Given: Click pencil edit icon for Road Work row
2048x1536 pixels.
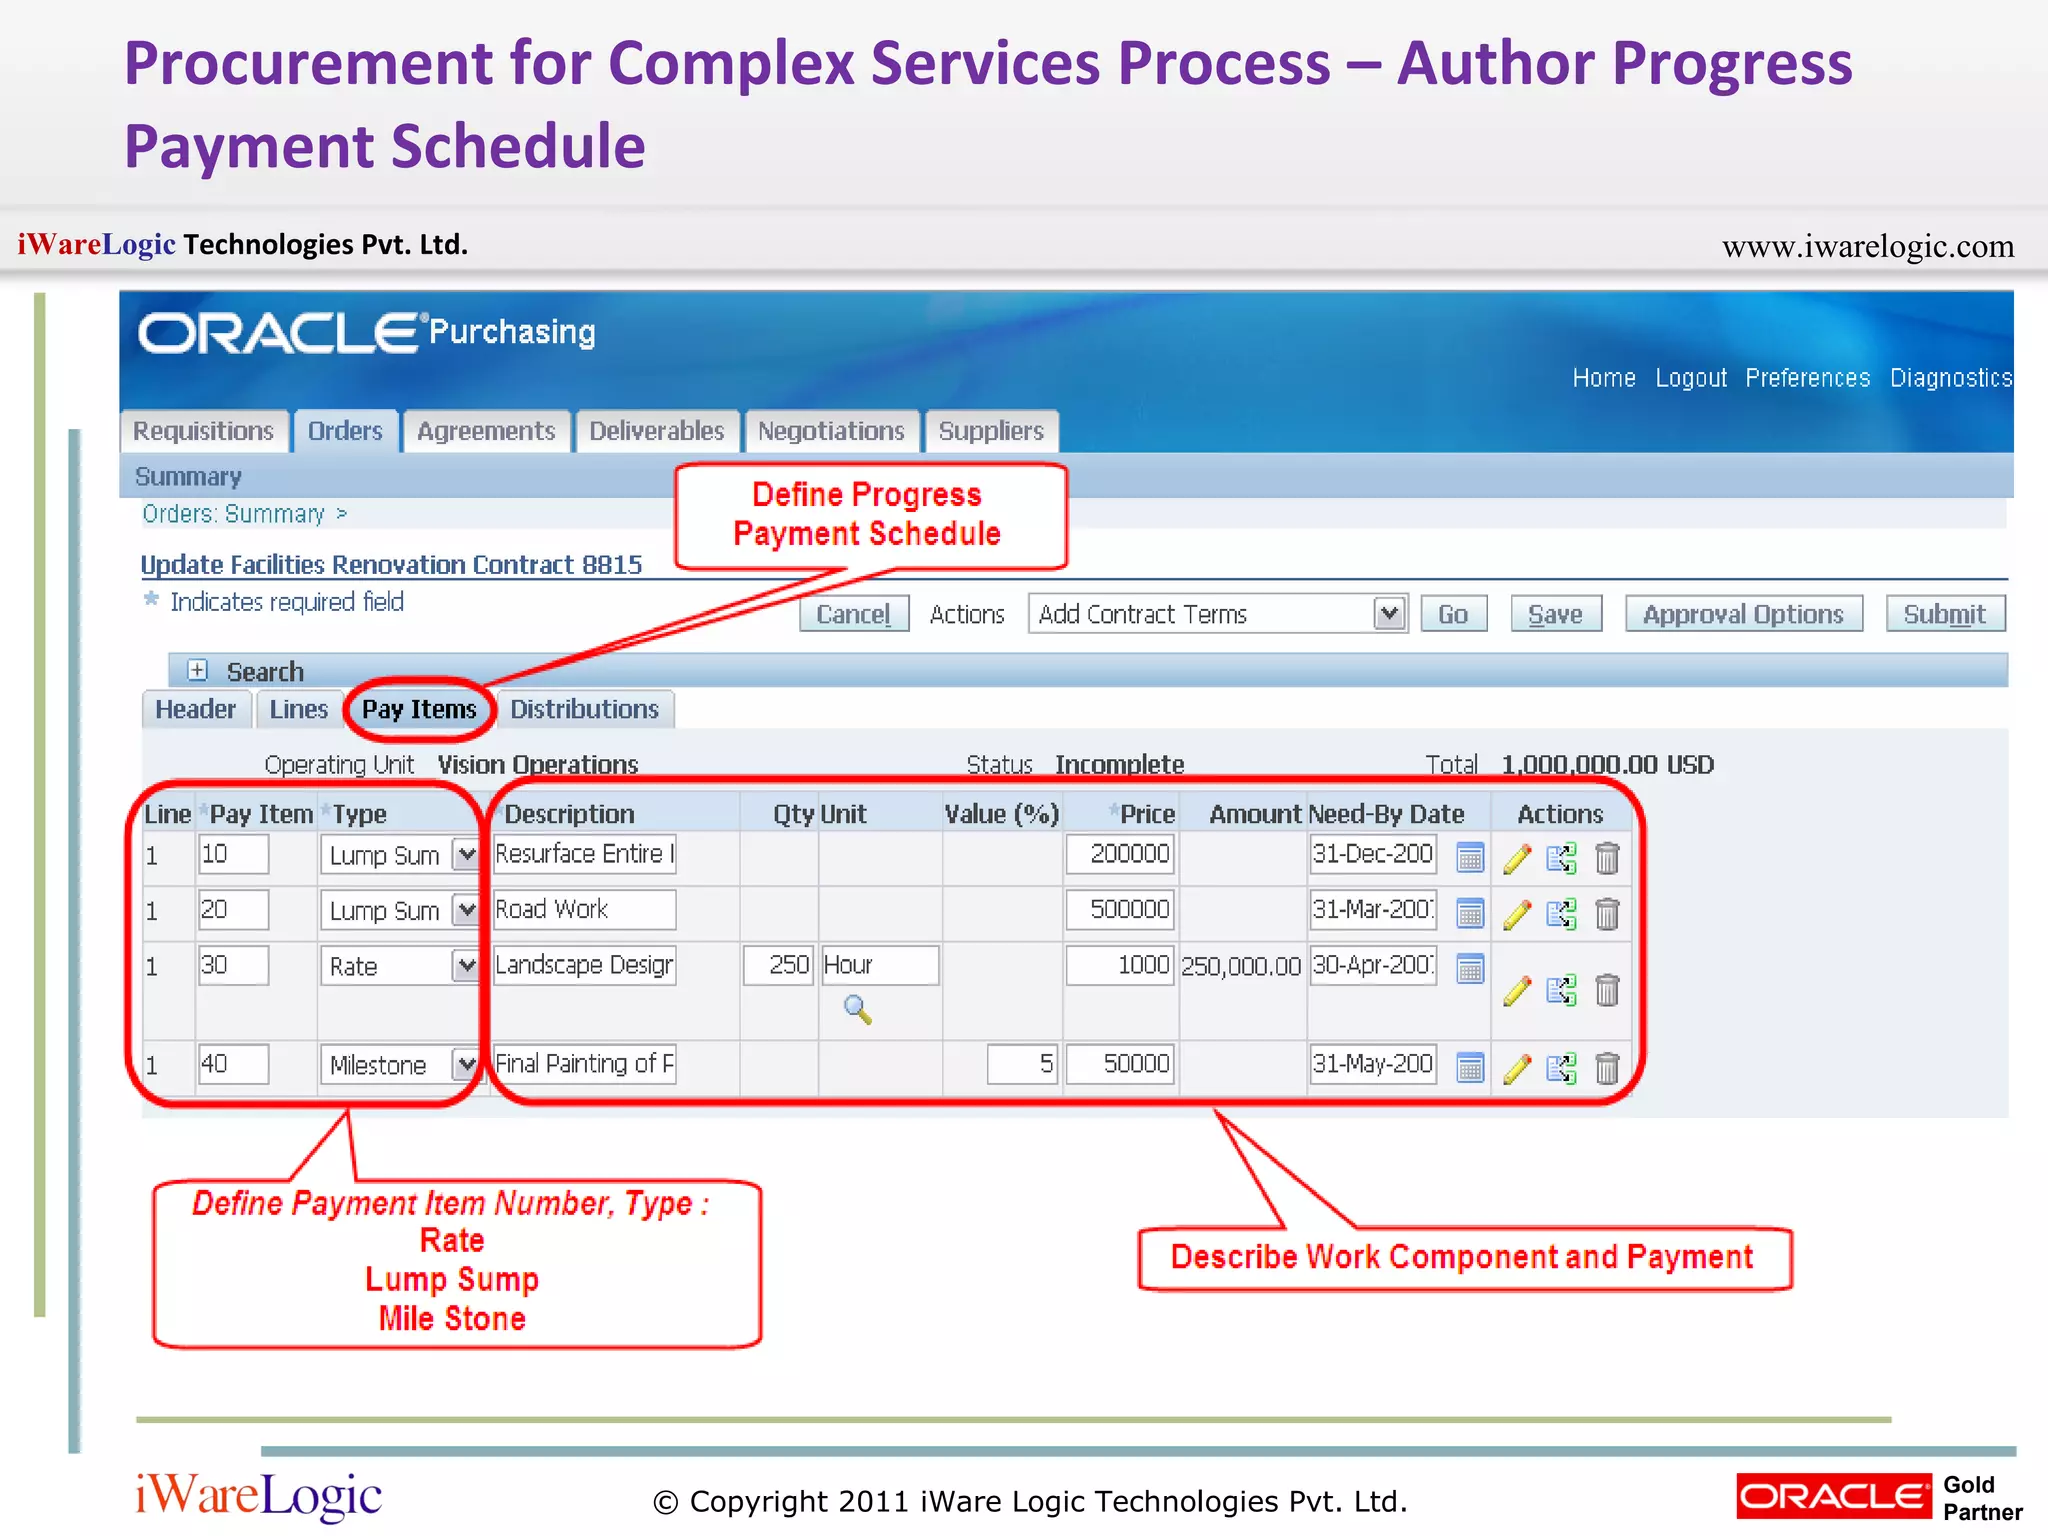Looking at the screenshot, I should [x=1517, y=913].
